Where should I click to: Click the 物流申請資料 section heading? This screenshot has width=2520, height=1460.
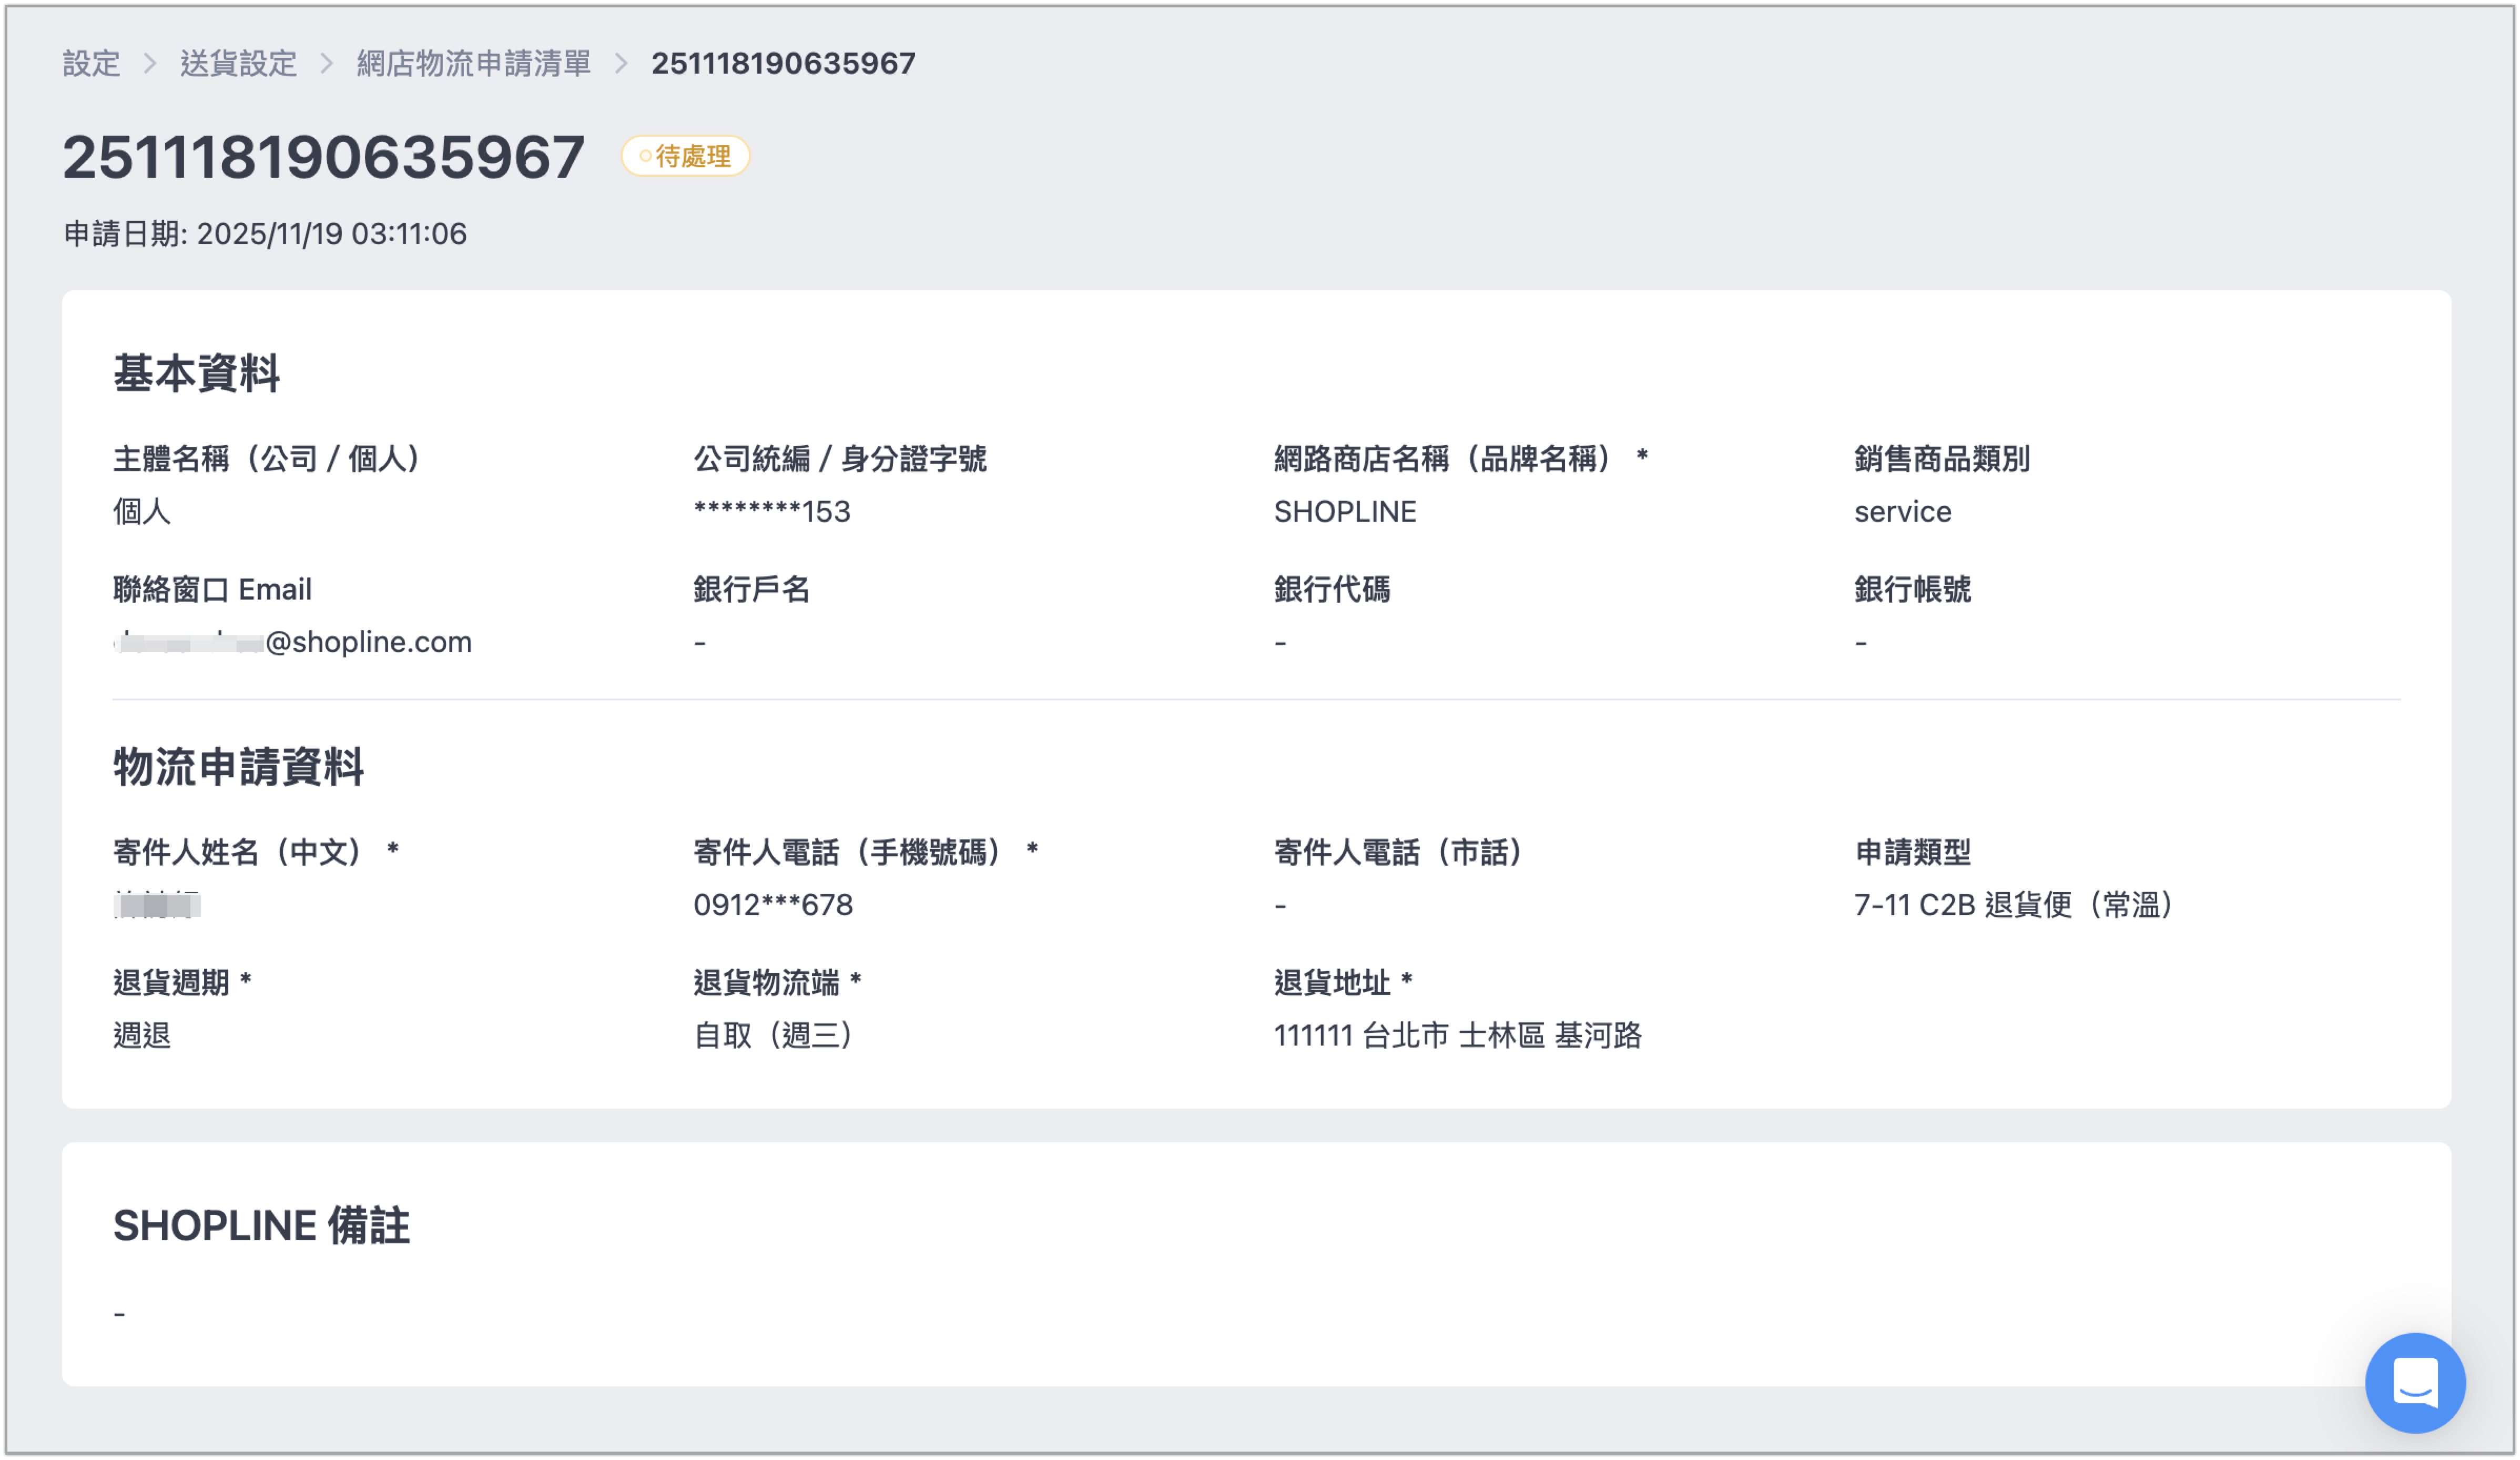238,767
